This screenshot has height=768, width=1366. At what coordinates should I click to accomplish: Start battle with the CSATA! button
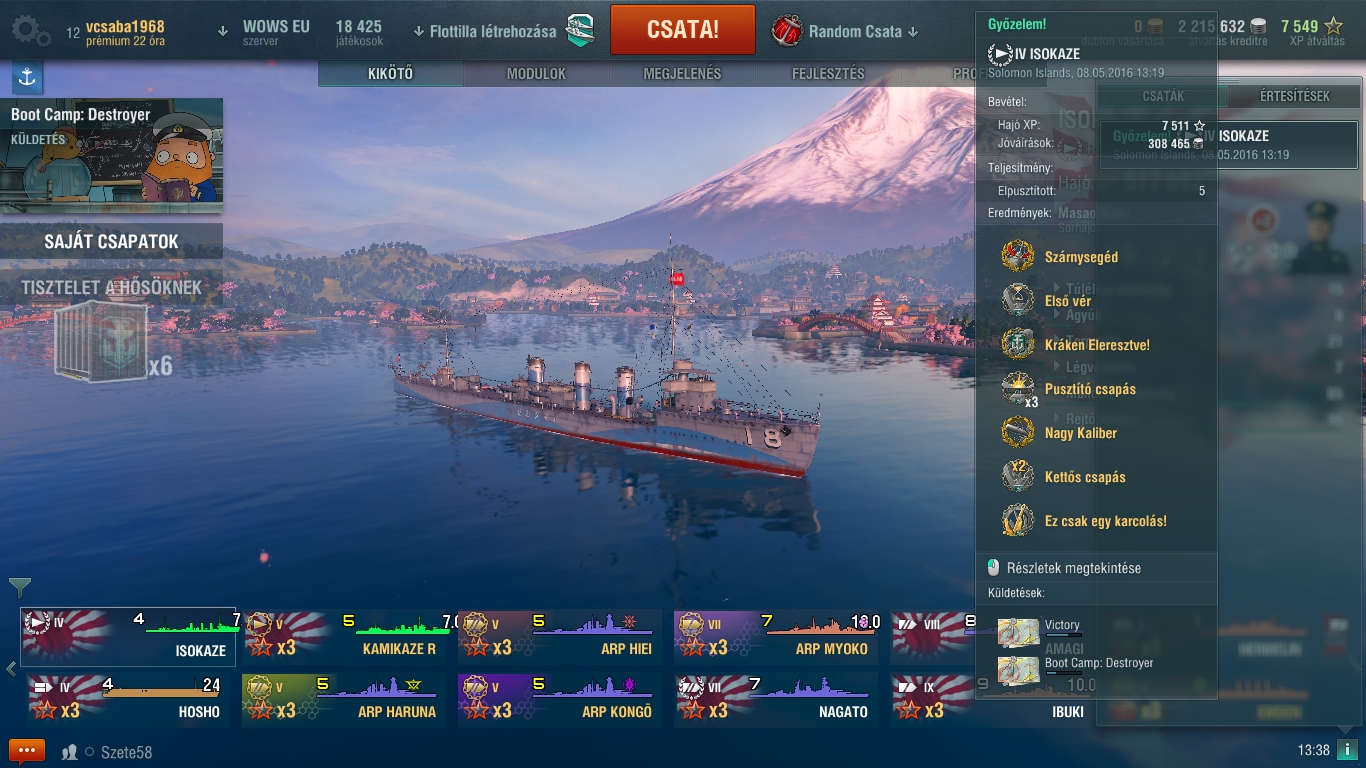[x=683, y=29]
